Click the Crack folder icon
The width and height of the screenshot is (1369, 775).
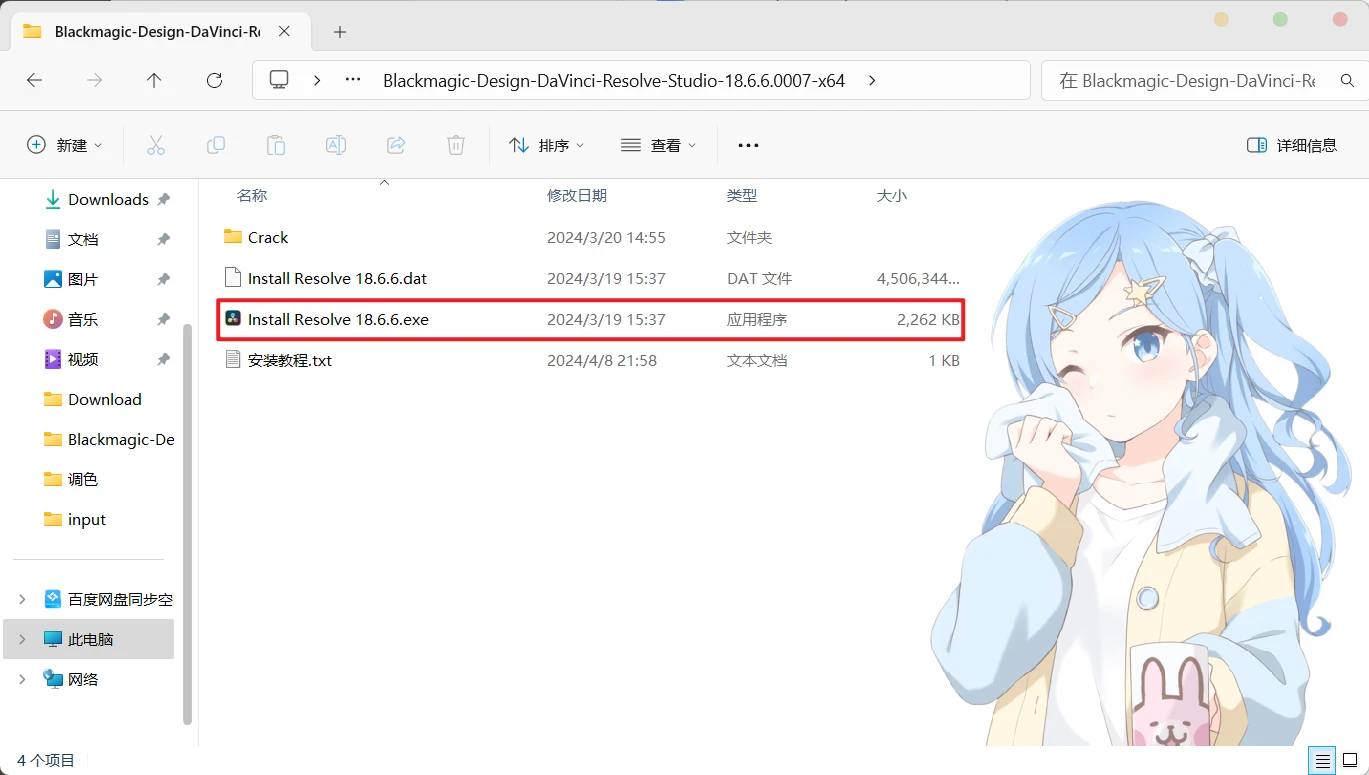point(233,237)
